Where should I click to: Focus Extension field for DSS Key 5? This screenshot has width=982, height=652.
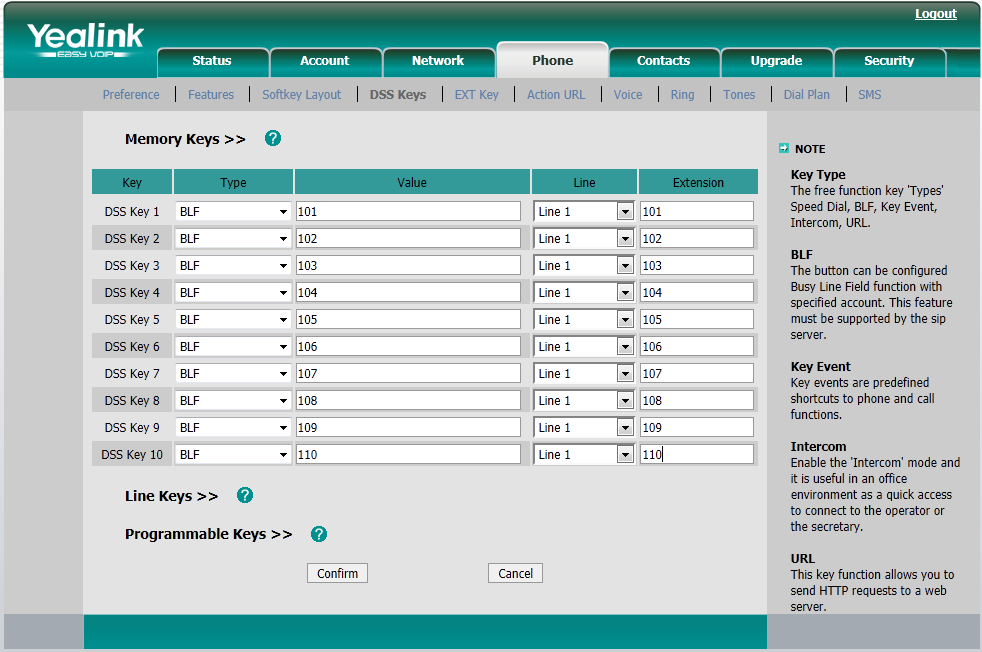(696, 319)
